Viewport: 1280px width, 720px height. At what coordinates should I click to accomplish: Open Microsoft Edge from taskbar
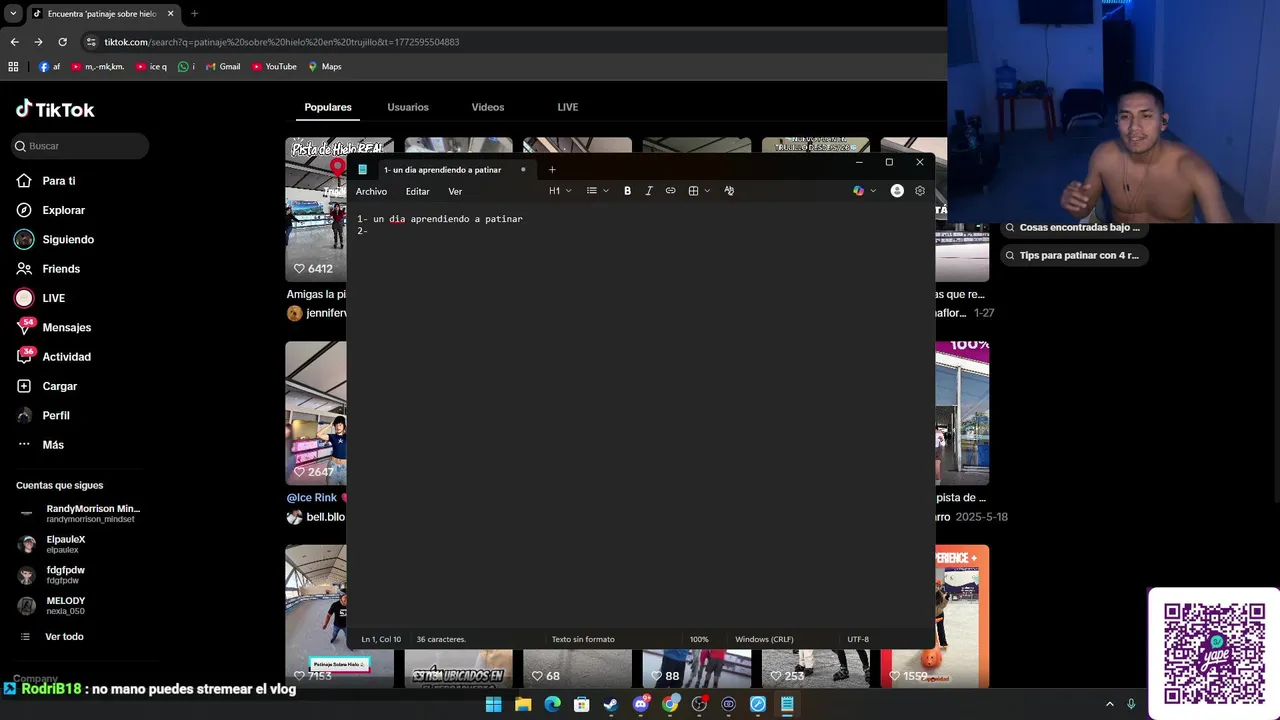(x=552, y=705)
